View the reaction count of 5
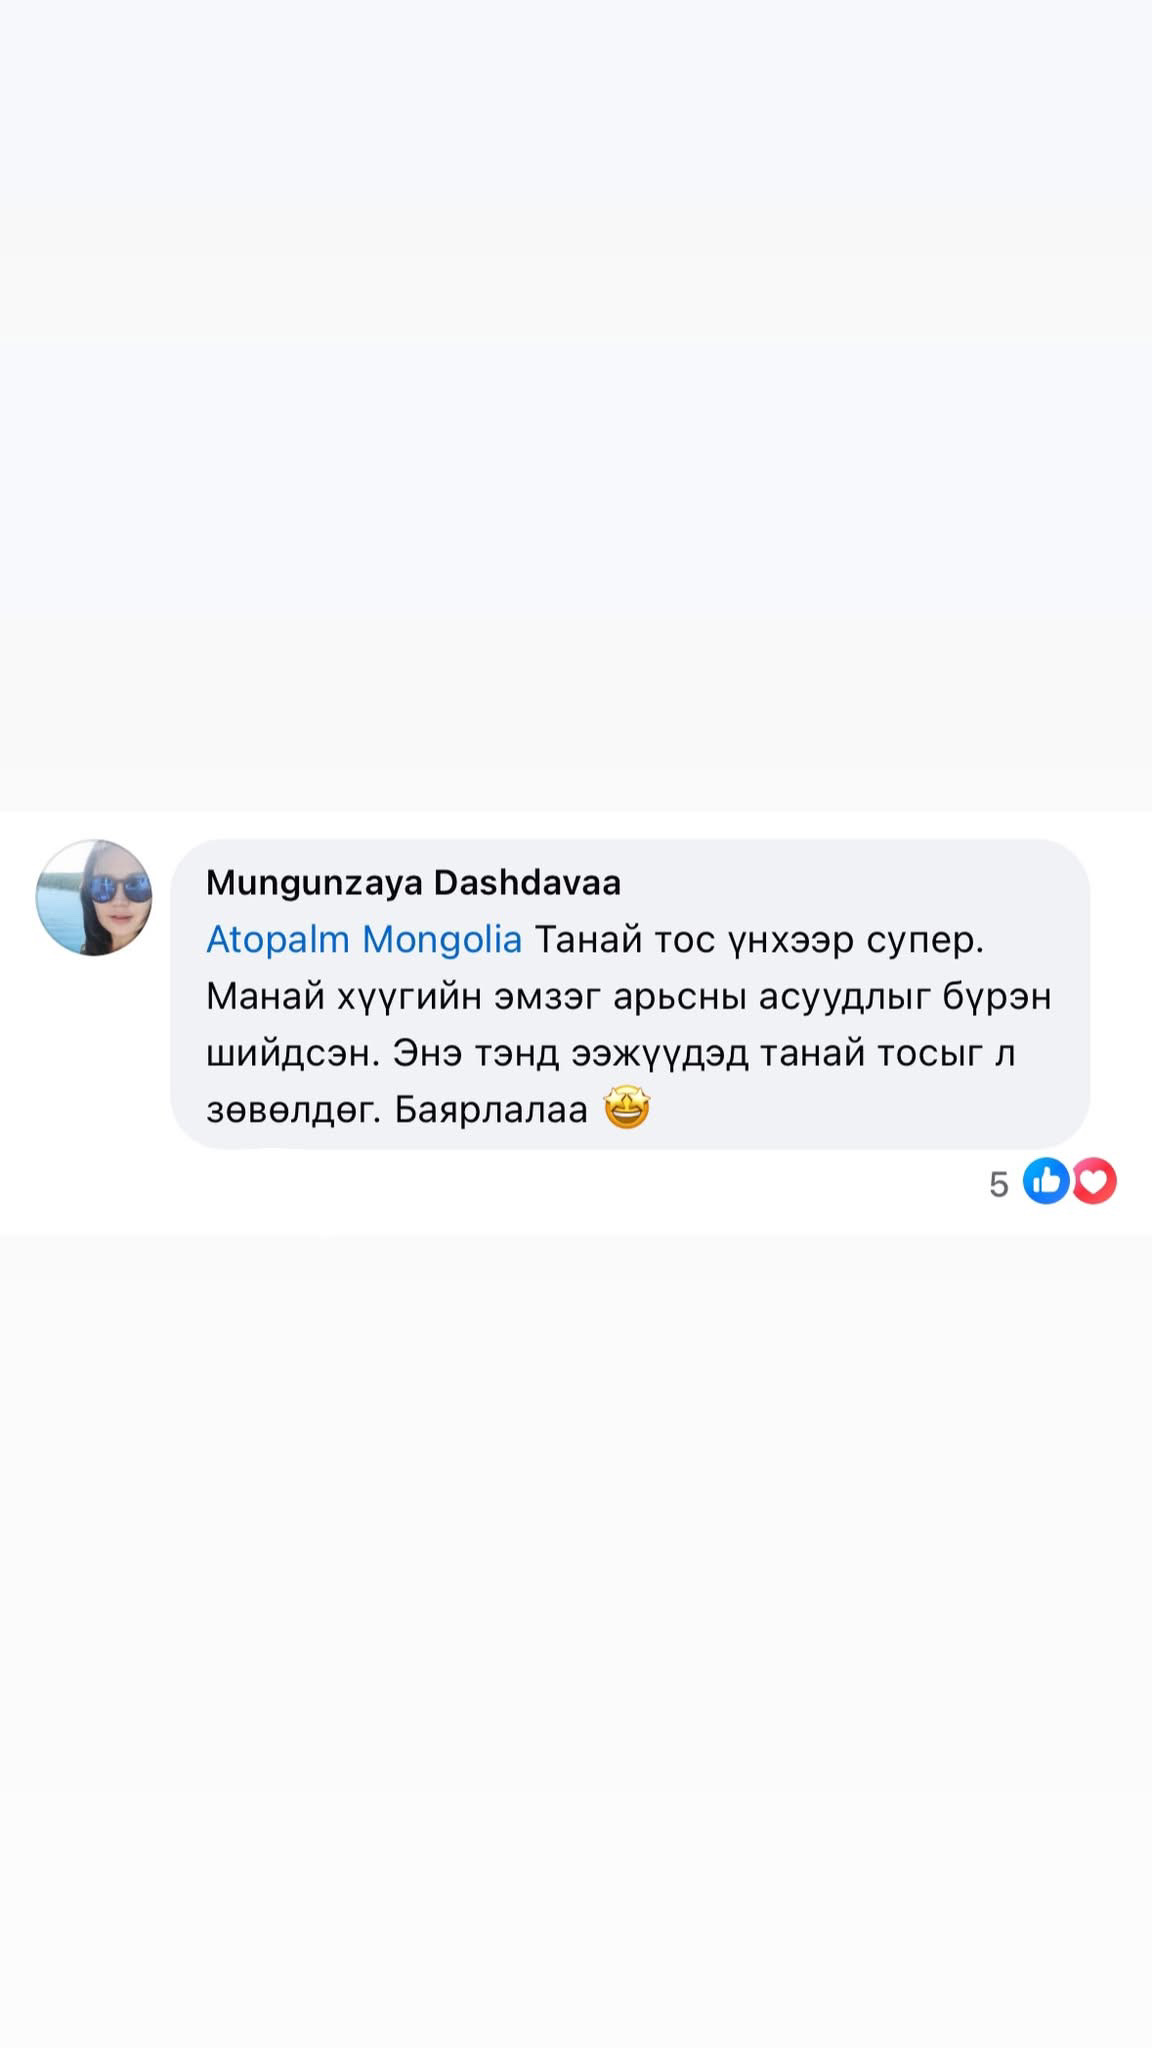1152x2048 pixels. [998, 1184]
